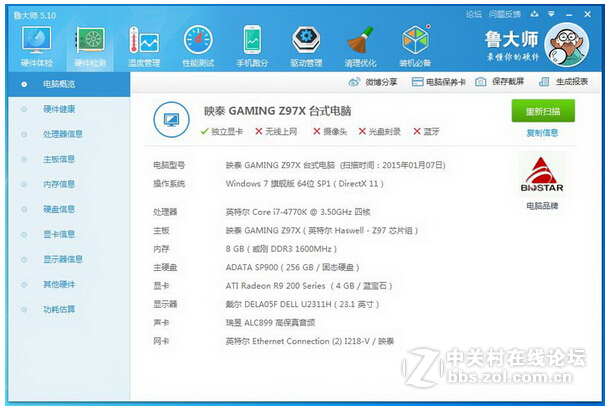
Task: Click 操作系统 row label
Action: 169,183
